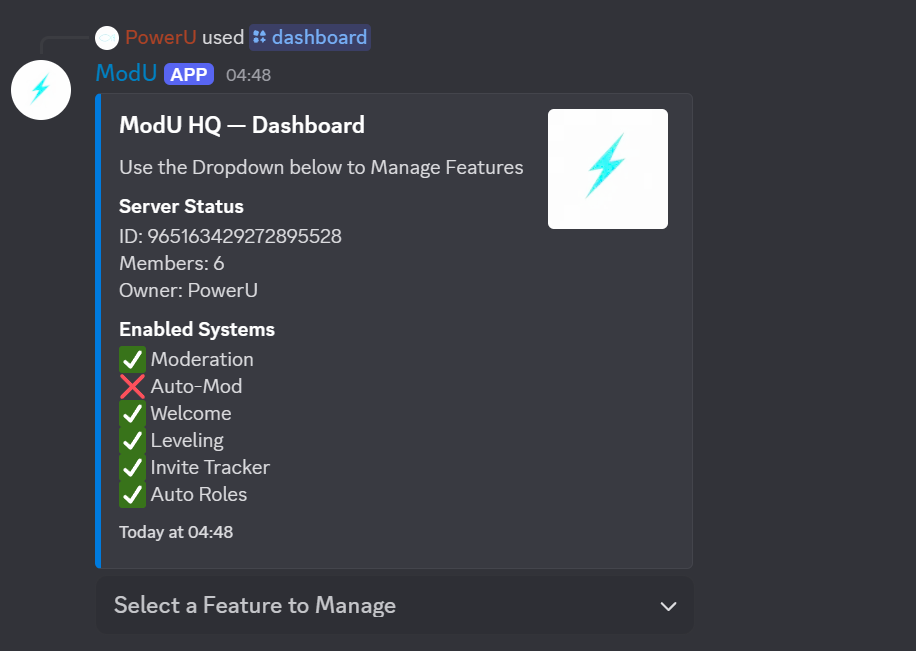The height and width of the screenshot is (651, 916).
Task: Click the checkmark beside Invite Tracker
Action: 132,467
